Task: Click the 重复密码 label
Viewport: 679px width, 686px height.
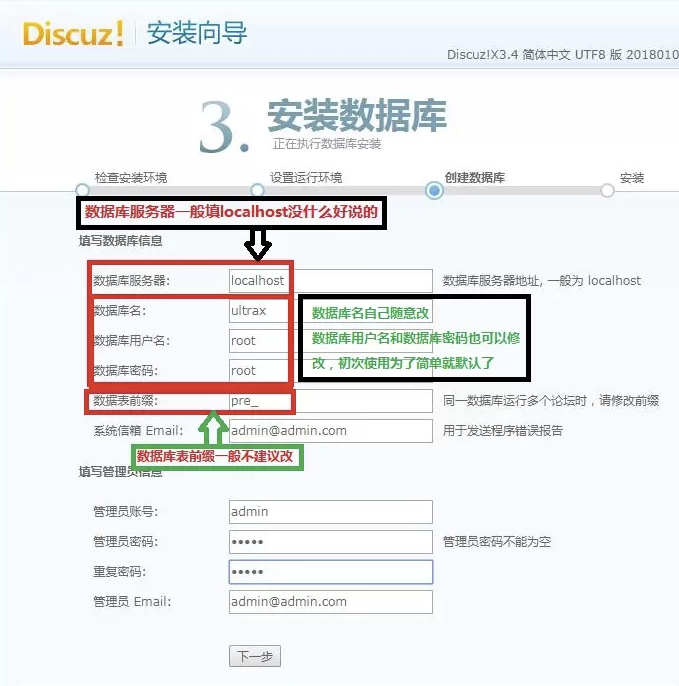Action: (119, 572)
